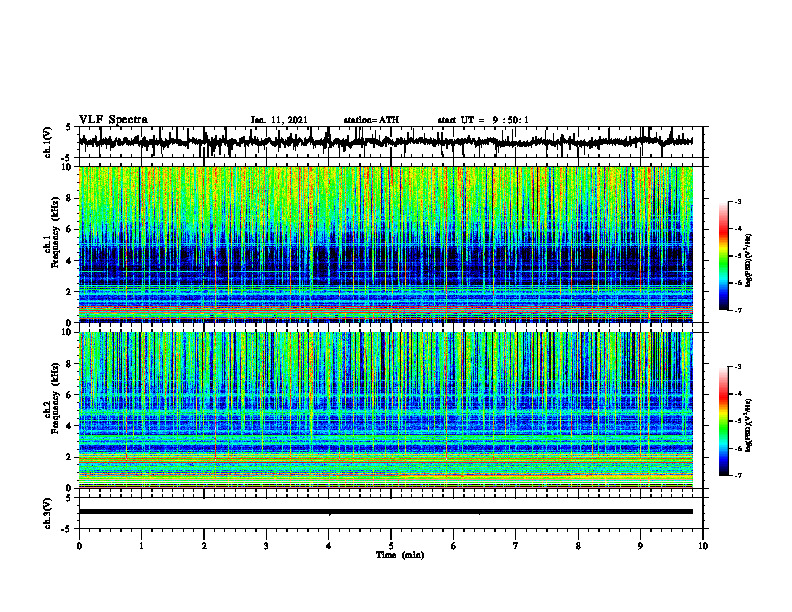The image size is (792, 612).
Task: Click time axis tick label "6"
Action: [x=454, y=546]
